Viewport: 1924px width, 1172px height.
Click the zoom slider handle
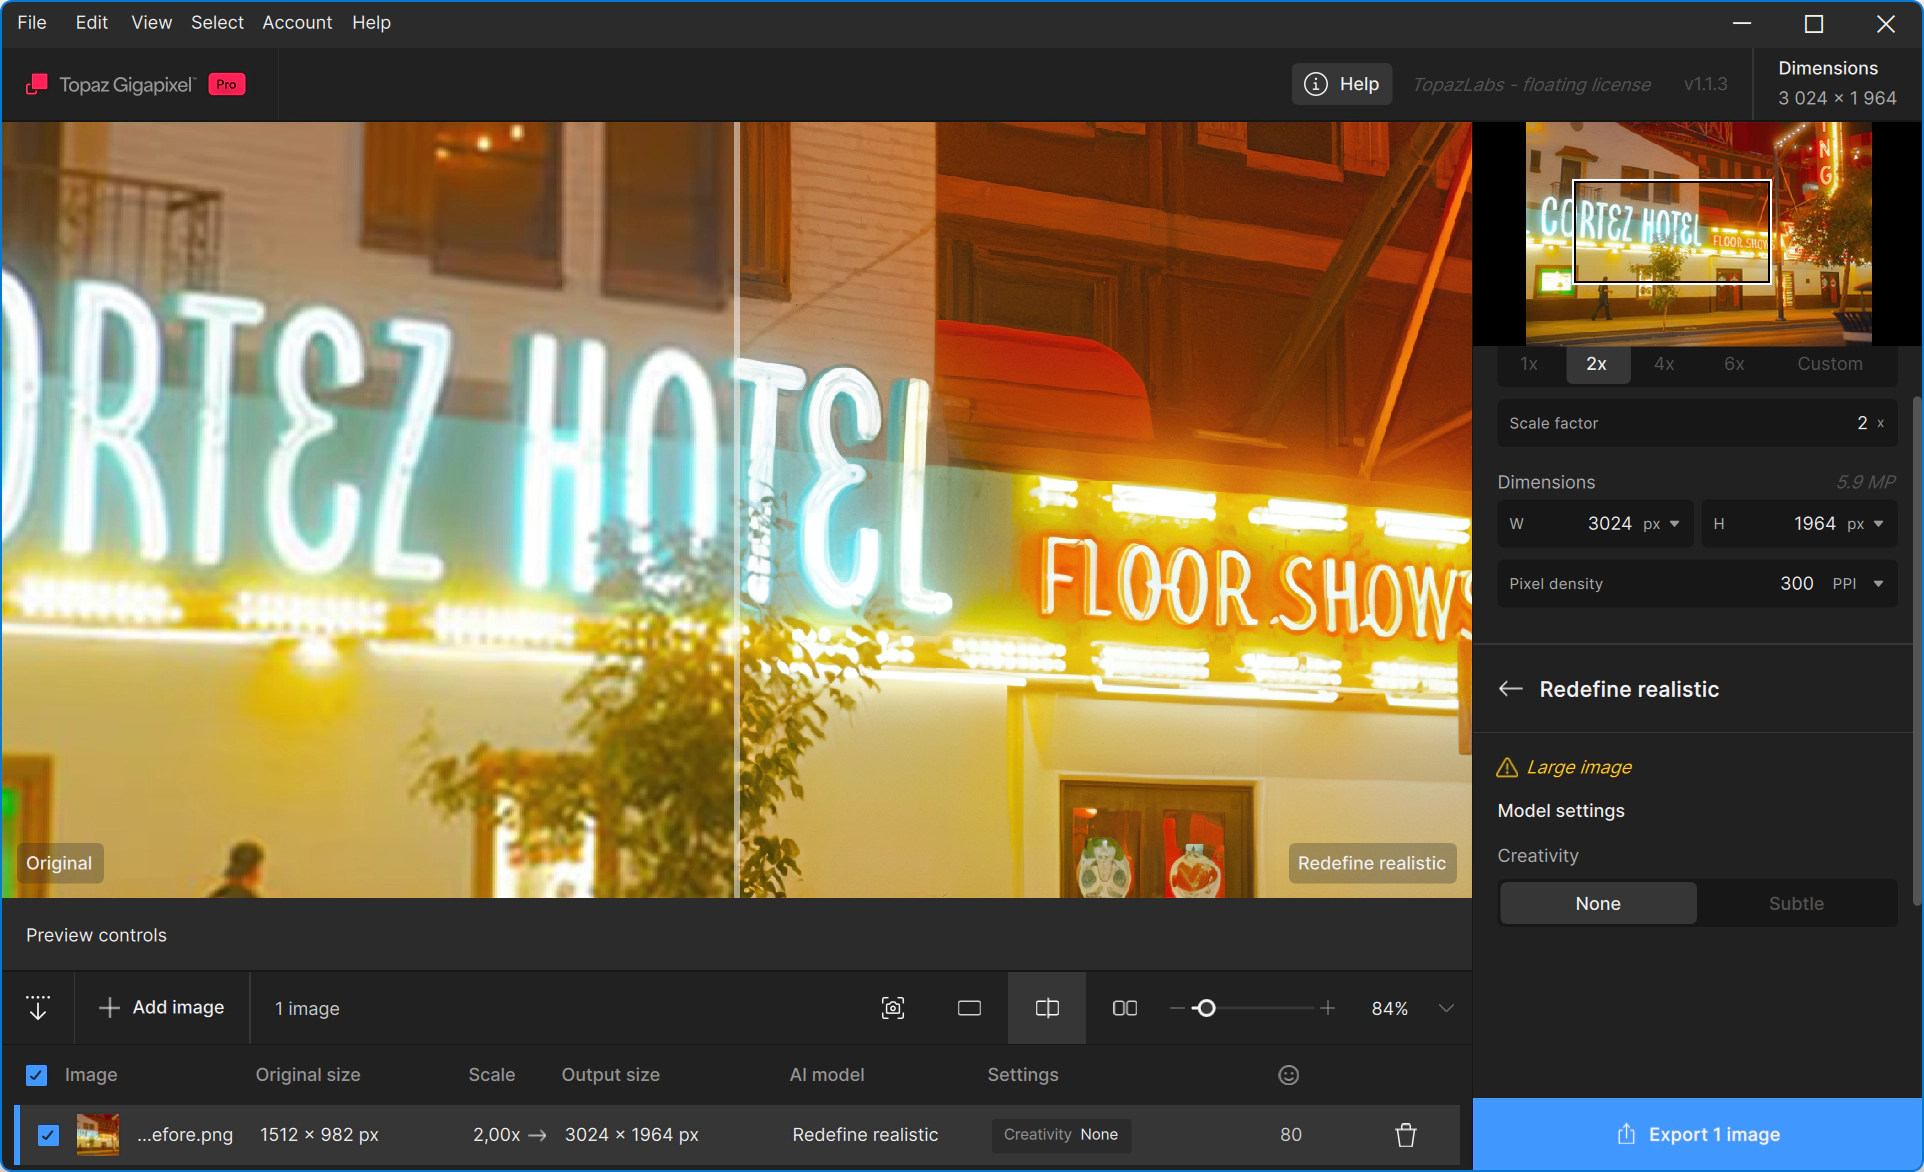click(x=1206, y=1008)
